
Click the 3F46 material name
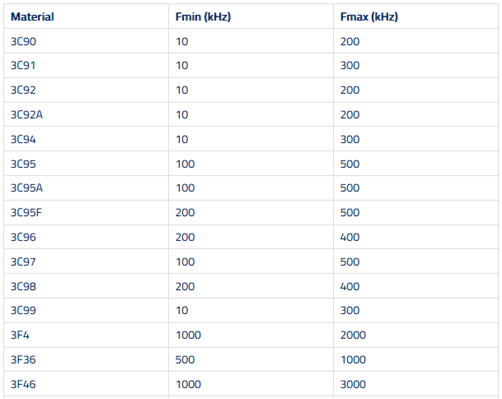click(x=23, y=384)
